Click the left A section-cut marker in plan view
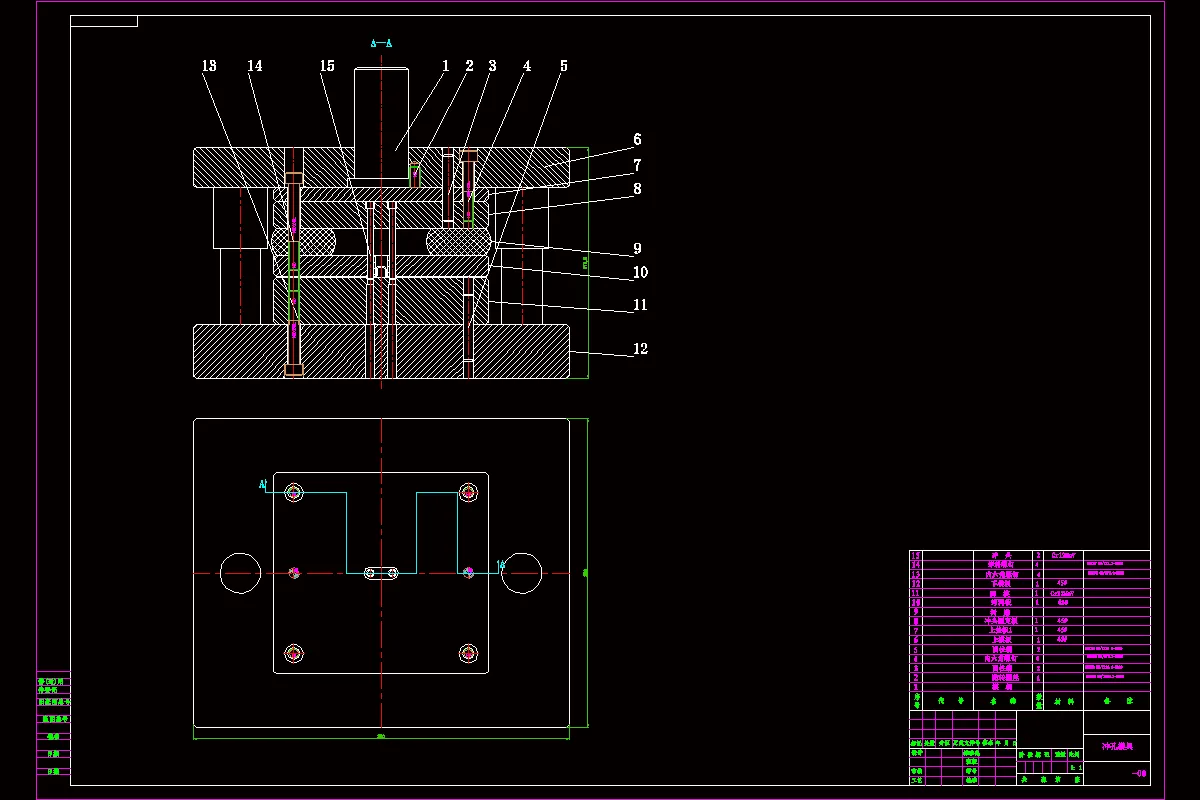 click(x=263, y=485)
